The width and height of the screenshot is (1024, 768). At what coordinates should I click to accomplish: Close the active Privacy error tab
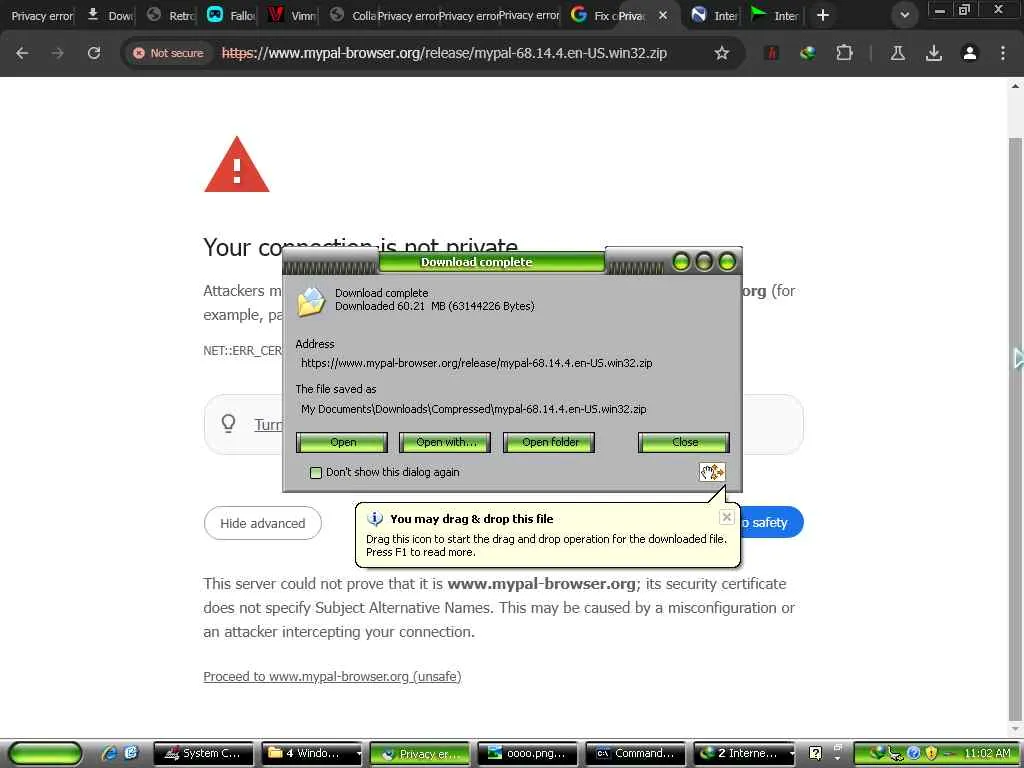coord(663,15)
